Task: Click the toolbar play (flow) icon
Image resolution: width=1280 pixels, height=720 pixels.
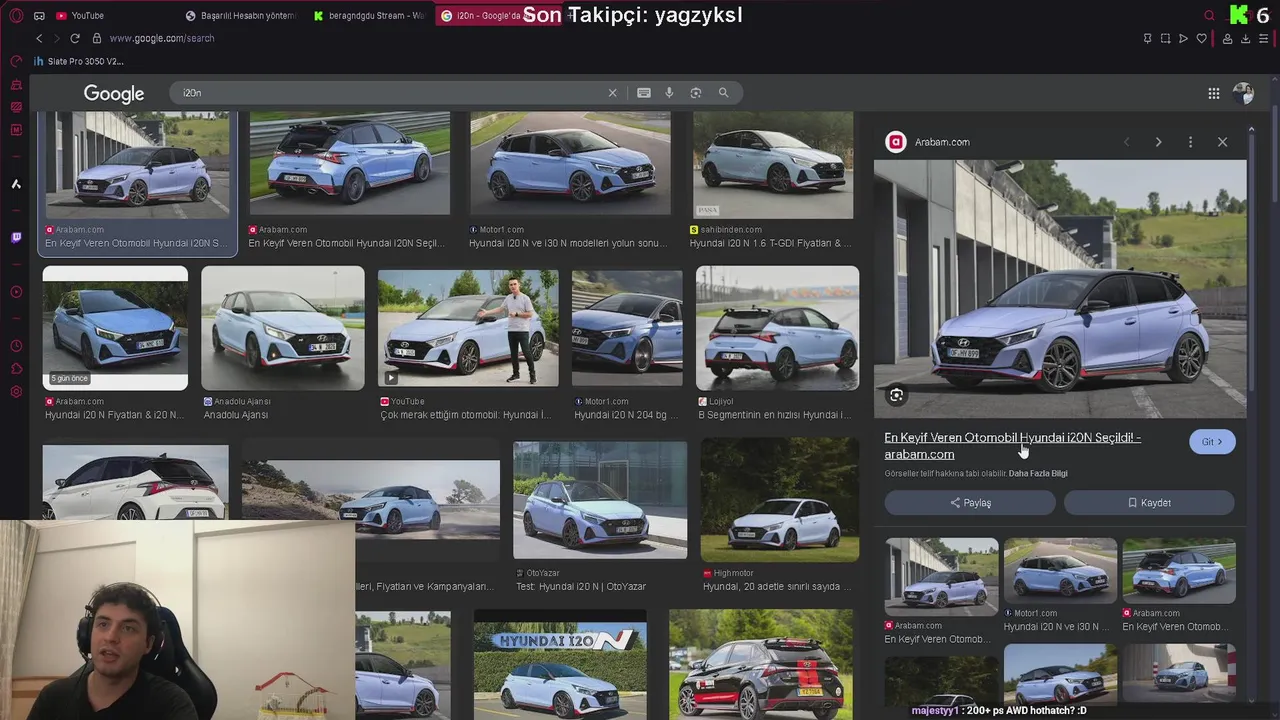Action: (1183, 38)
